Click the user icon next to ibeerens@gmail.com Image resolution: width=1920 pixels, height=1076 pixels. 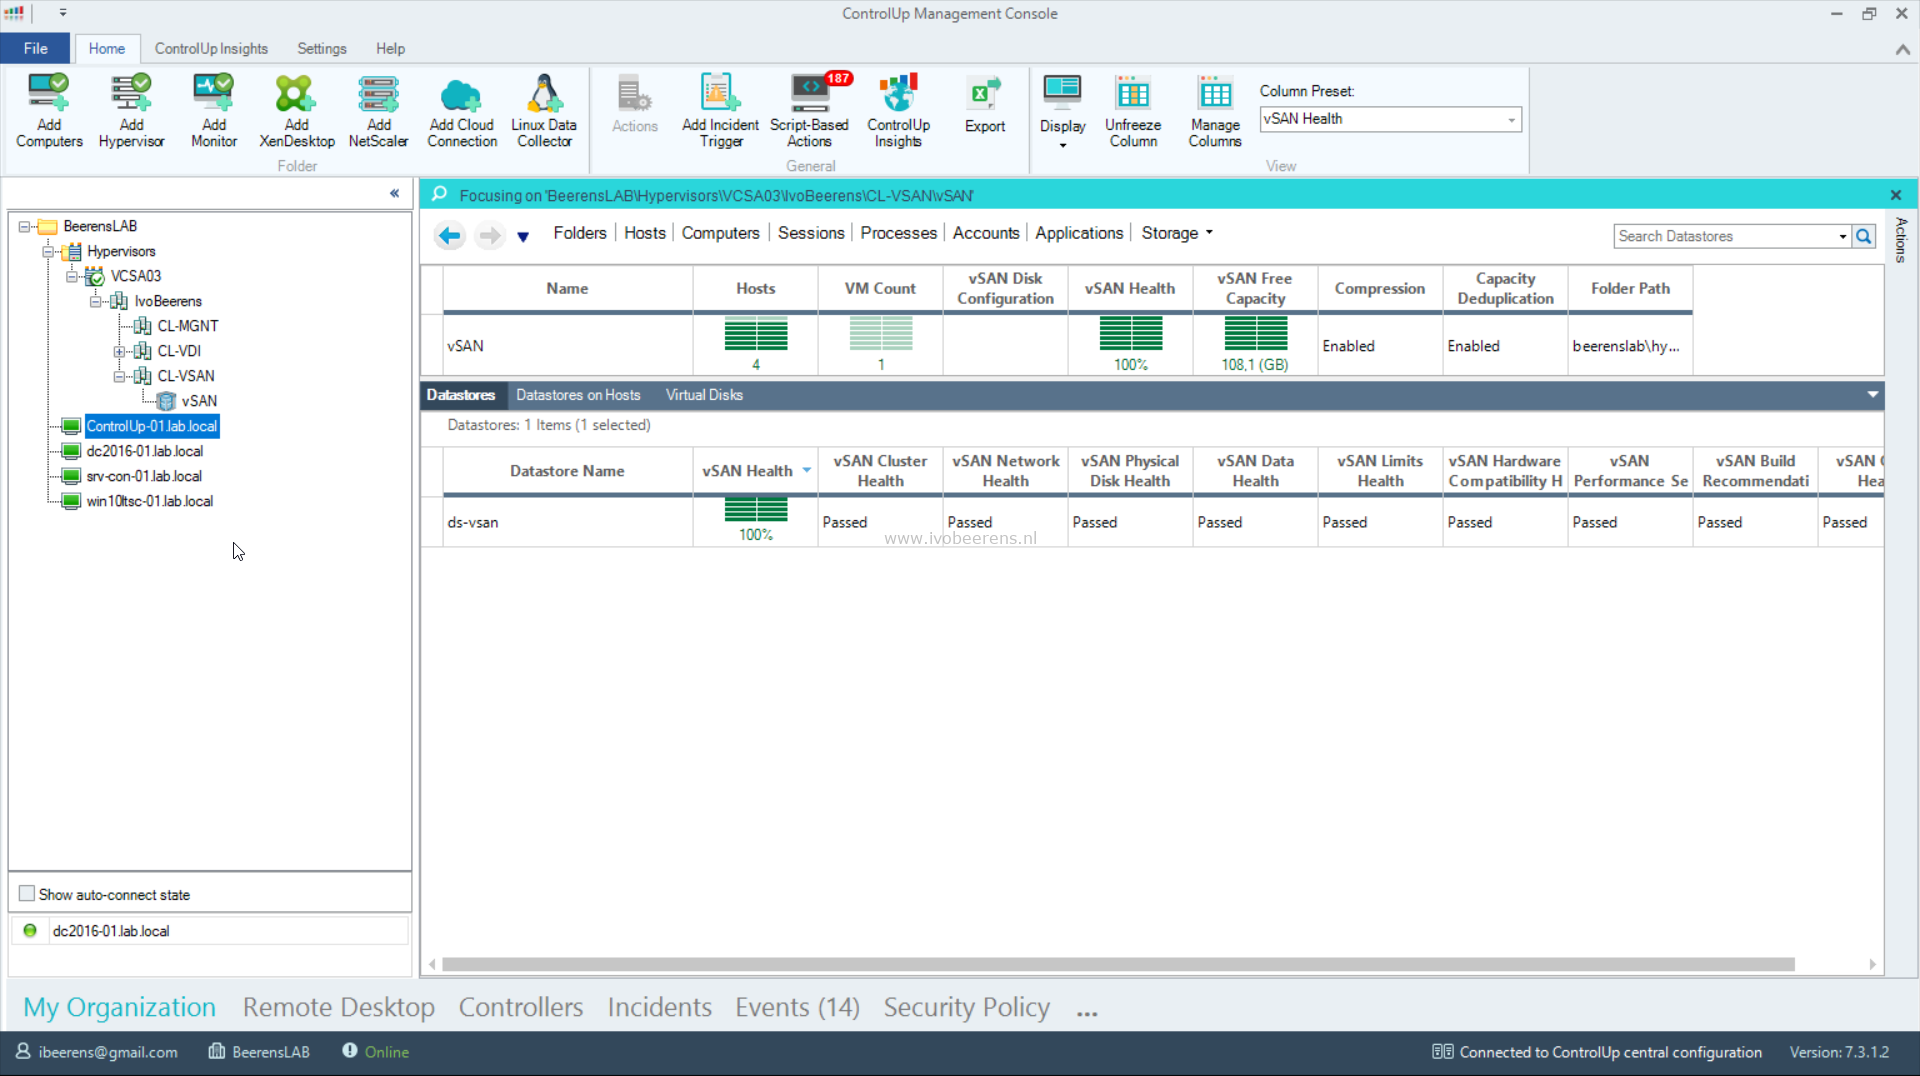point(23,1051)
